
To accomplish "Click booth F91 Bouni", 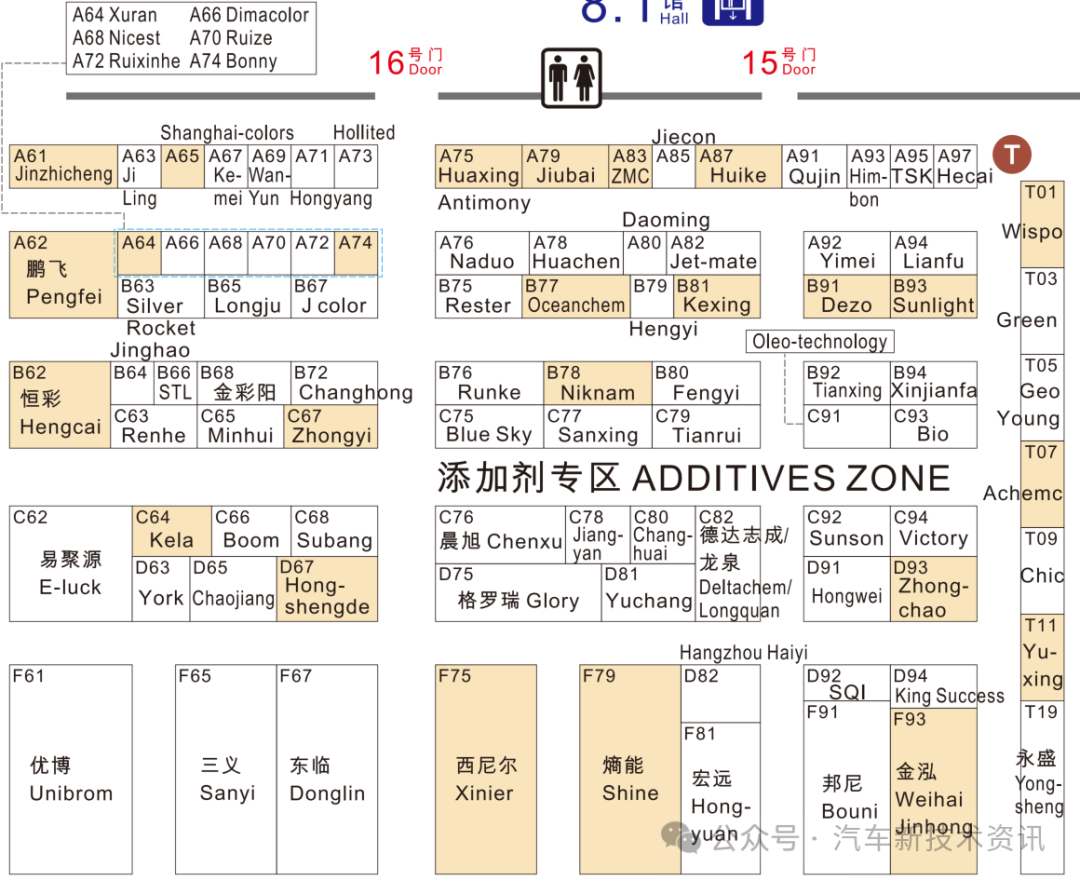I will [x=847, y=787].
